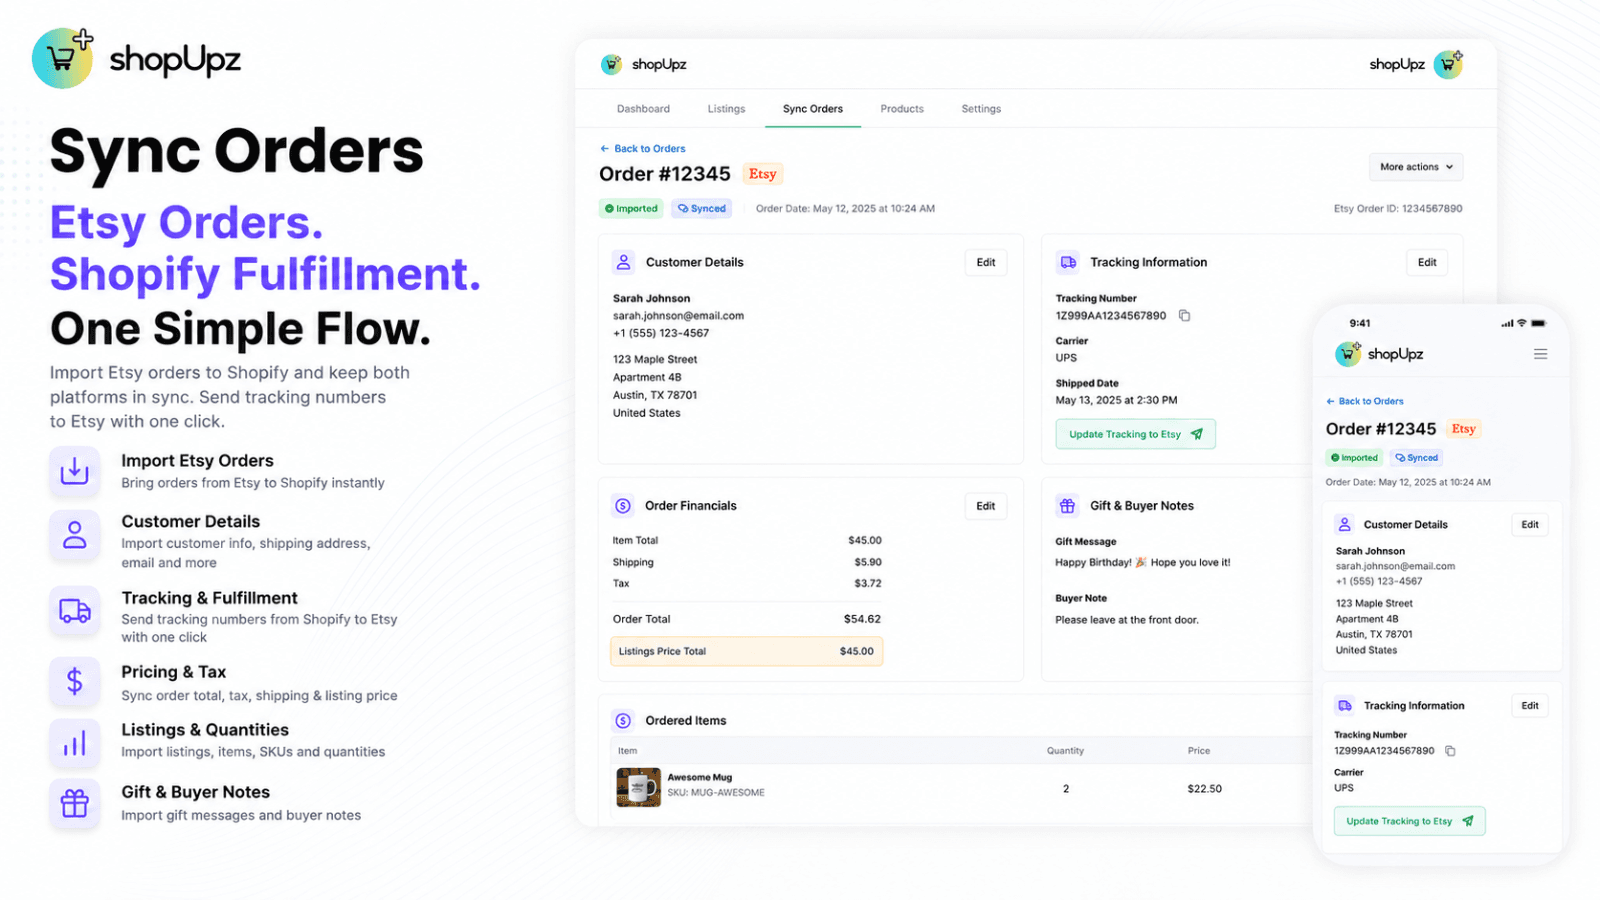This screenshot has height=900, width=1600.
Task: Click the Awesome Mug product thumbnail
Action: click(x=638, y=787)
